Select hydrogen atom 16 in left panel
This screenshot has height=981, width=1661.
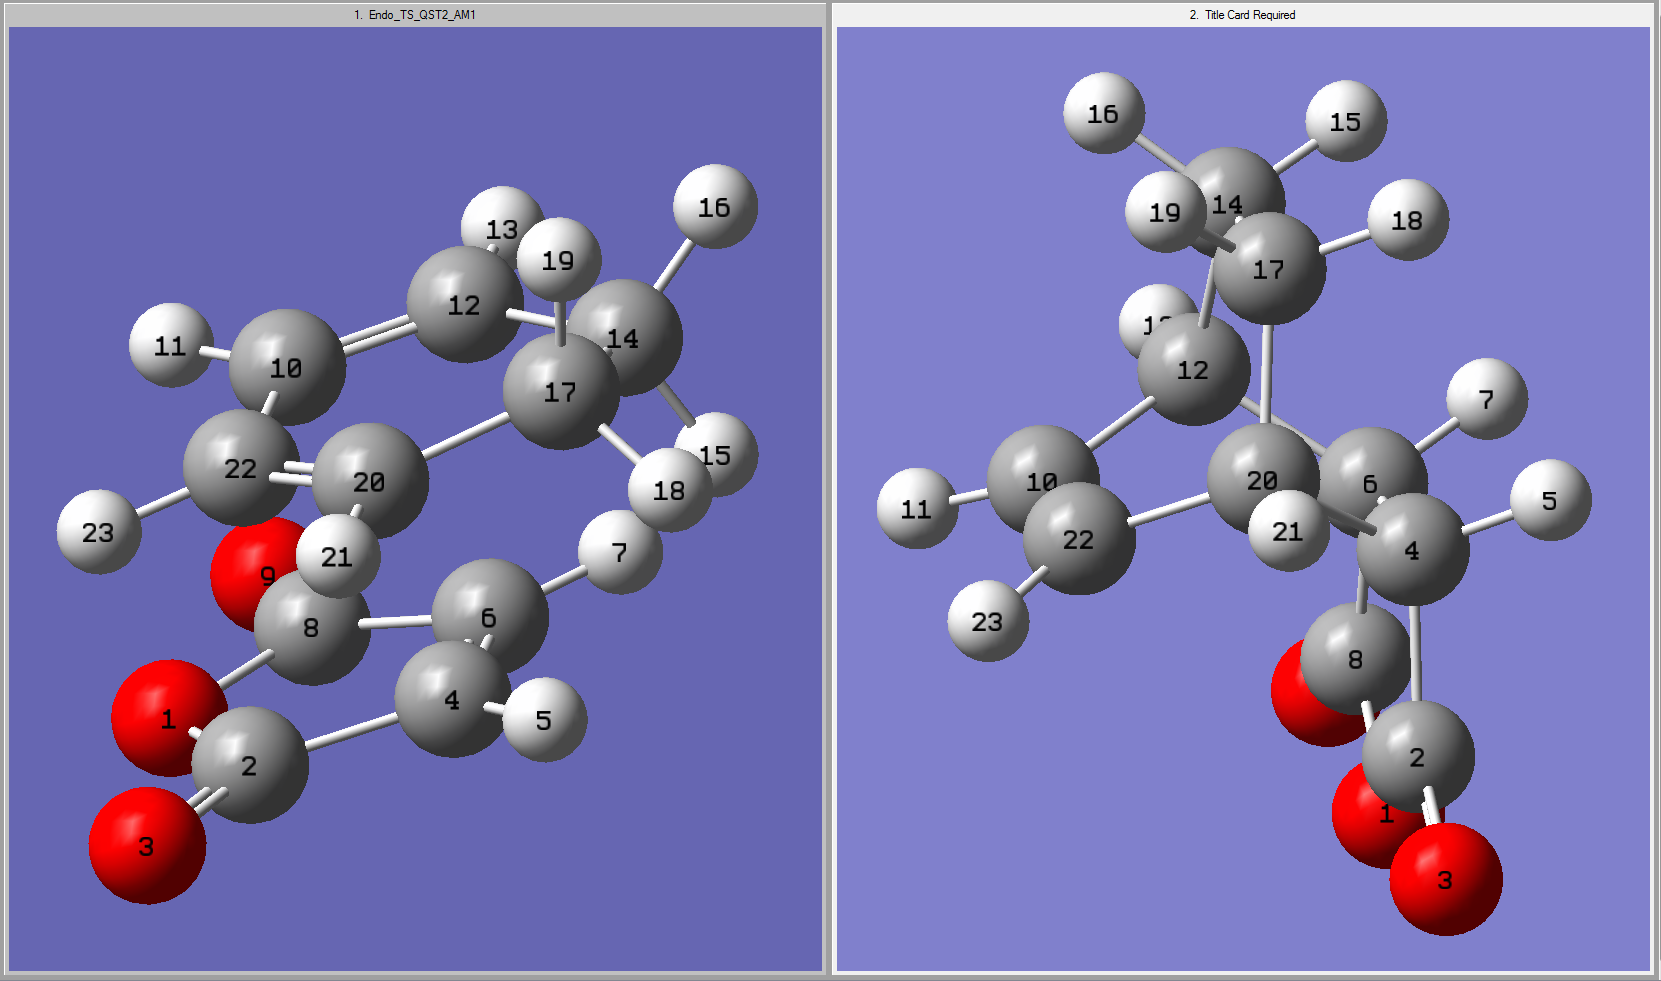click(x=714, y=207)
